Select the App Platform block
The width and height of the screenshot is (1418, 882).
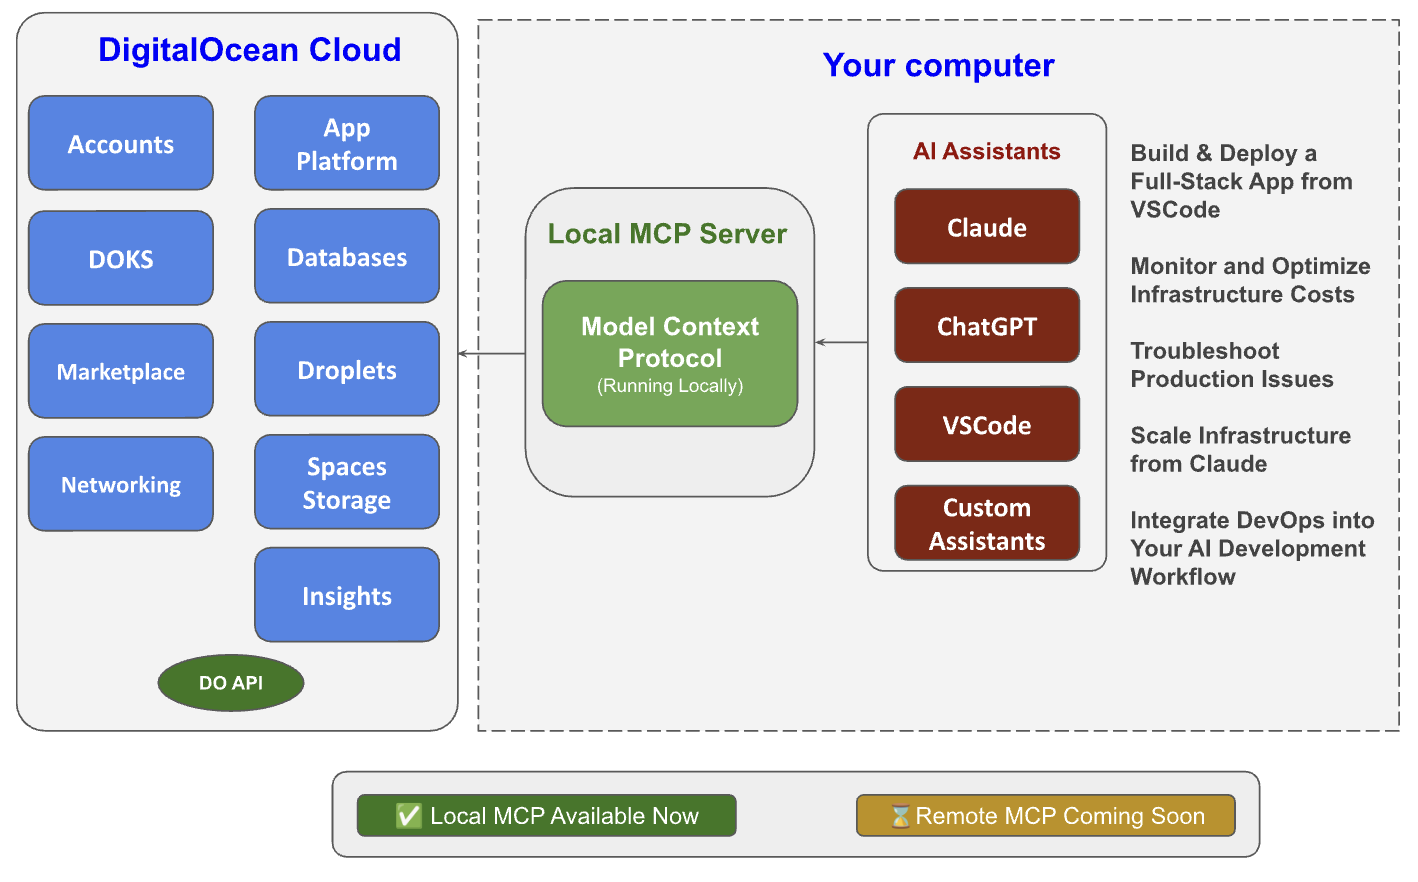346,144
